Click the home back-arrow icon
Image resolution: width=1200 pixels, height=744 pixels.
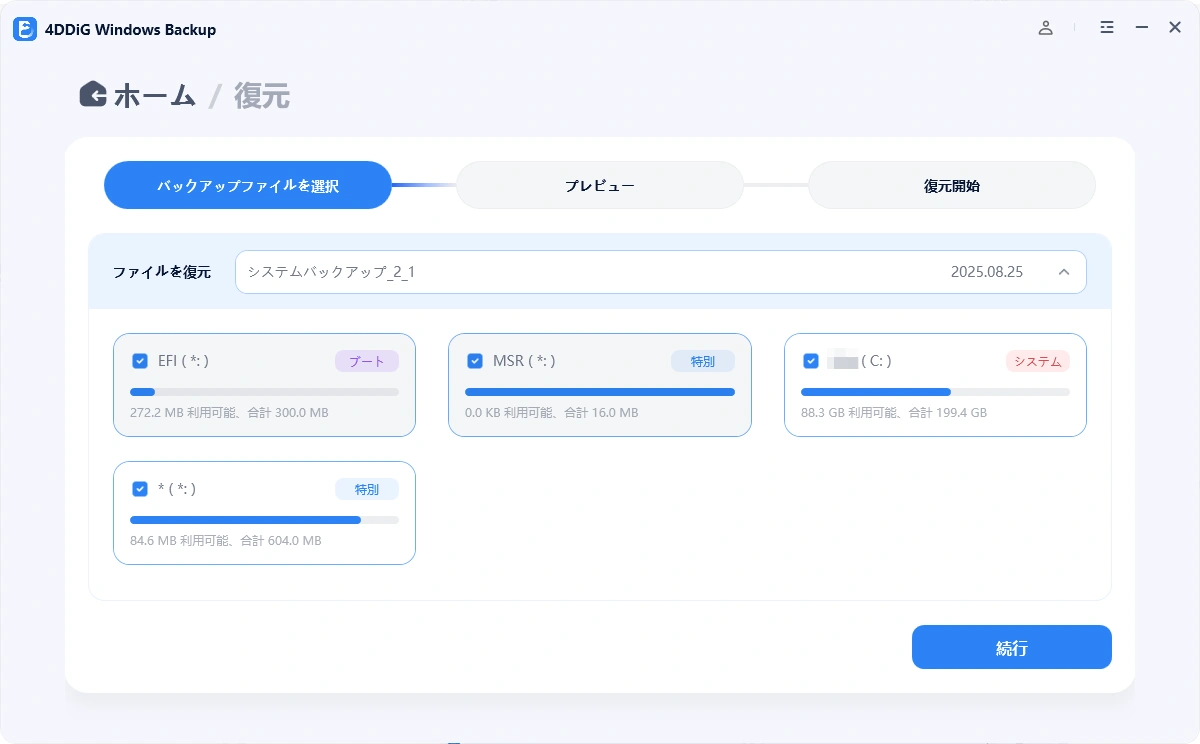coord(93,94)
